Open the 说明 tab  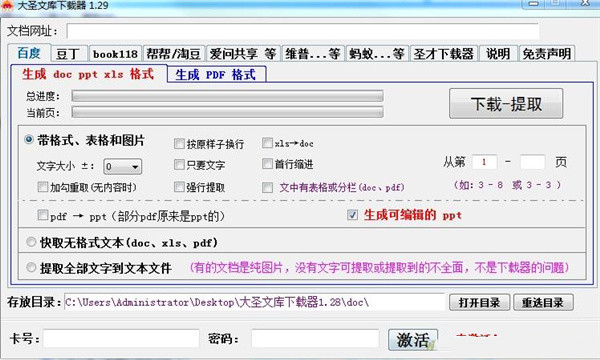click(x=498, y=54)
